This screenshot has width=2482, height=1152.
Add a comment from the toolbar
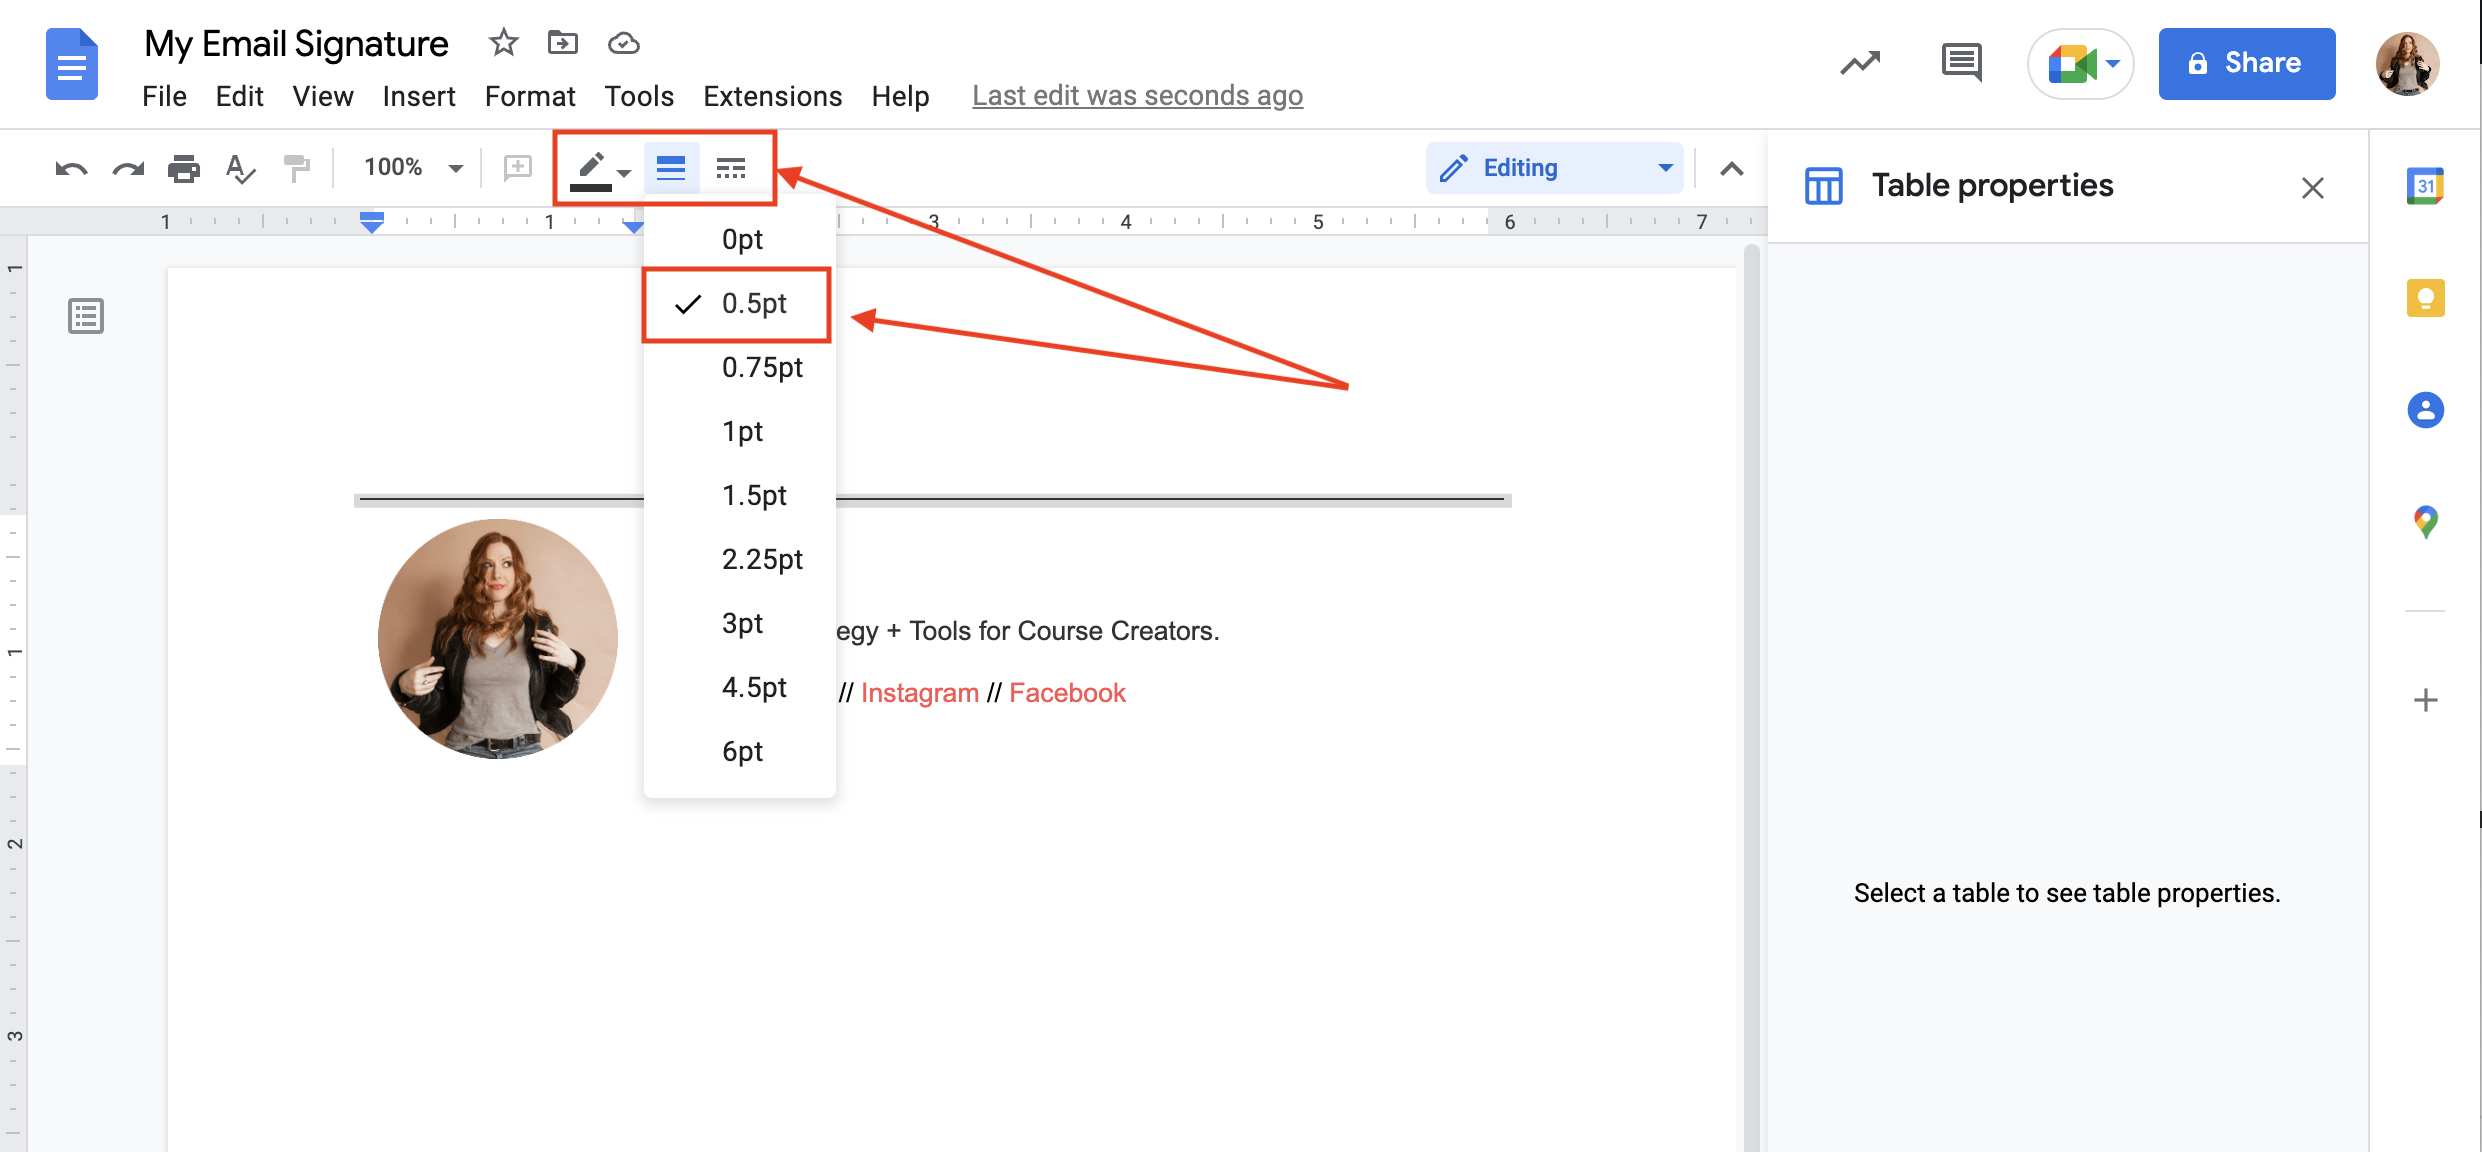[517, 168]
